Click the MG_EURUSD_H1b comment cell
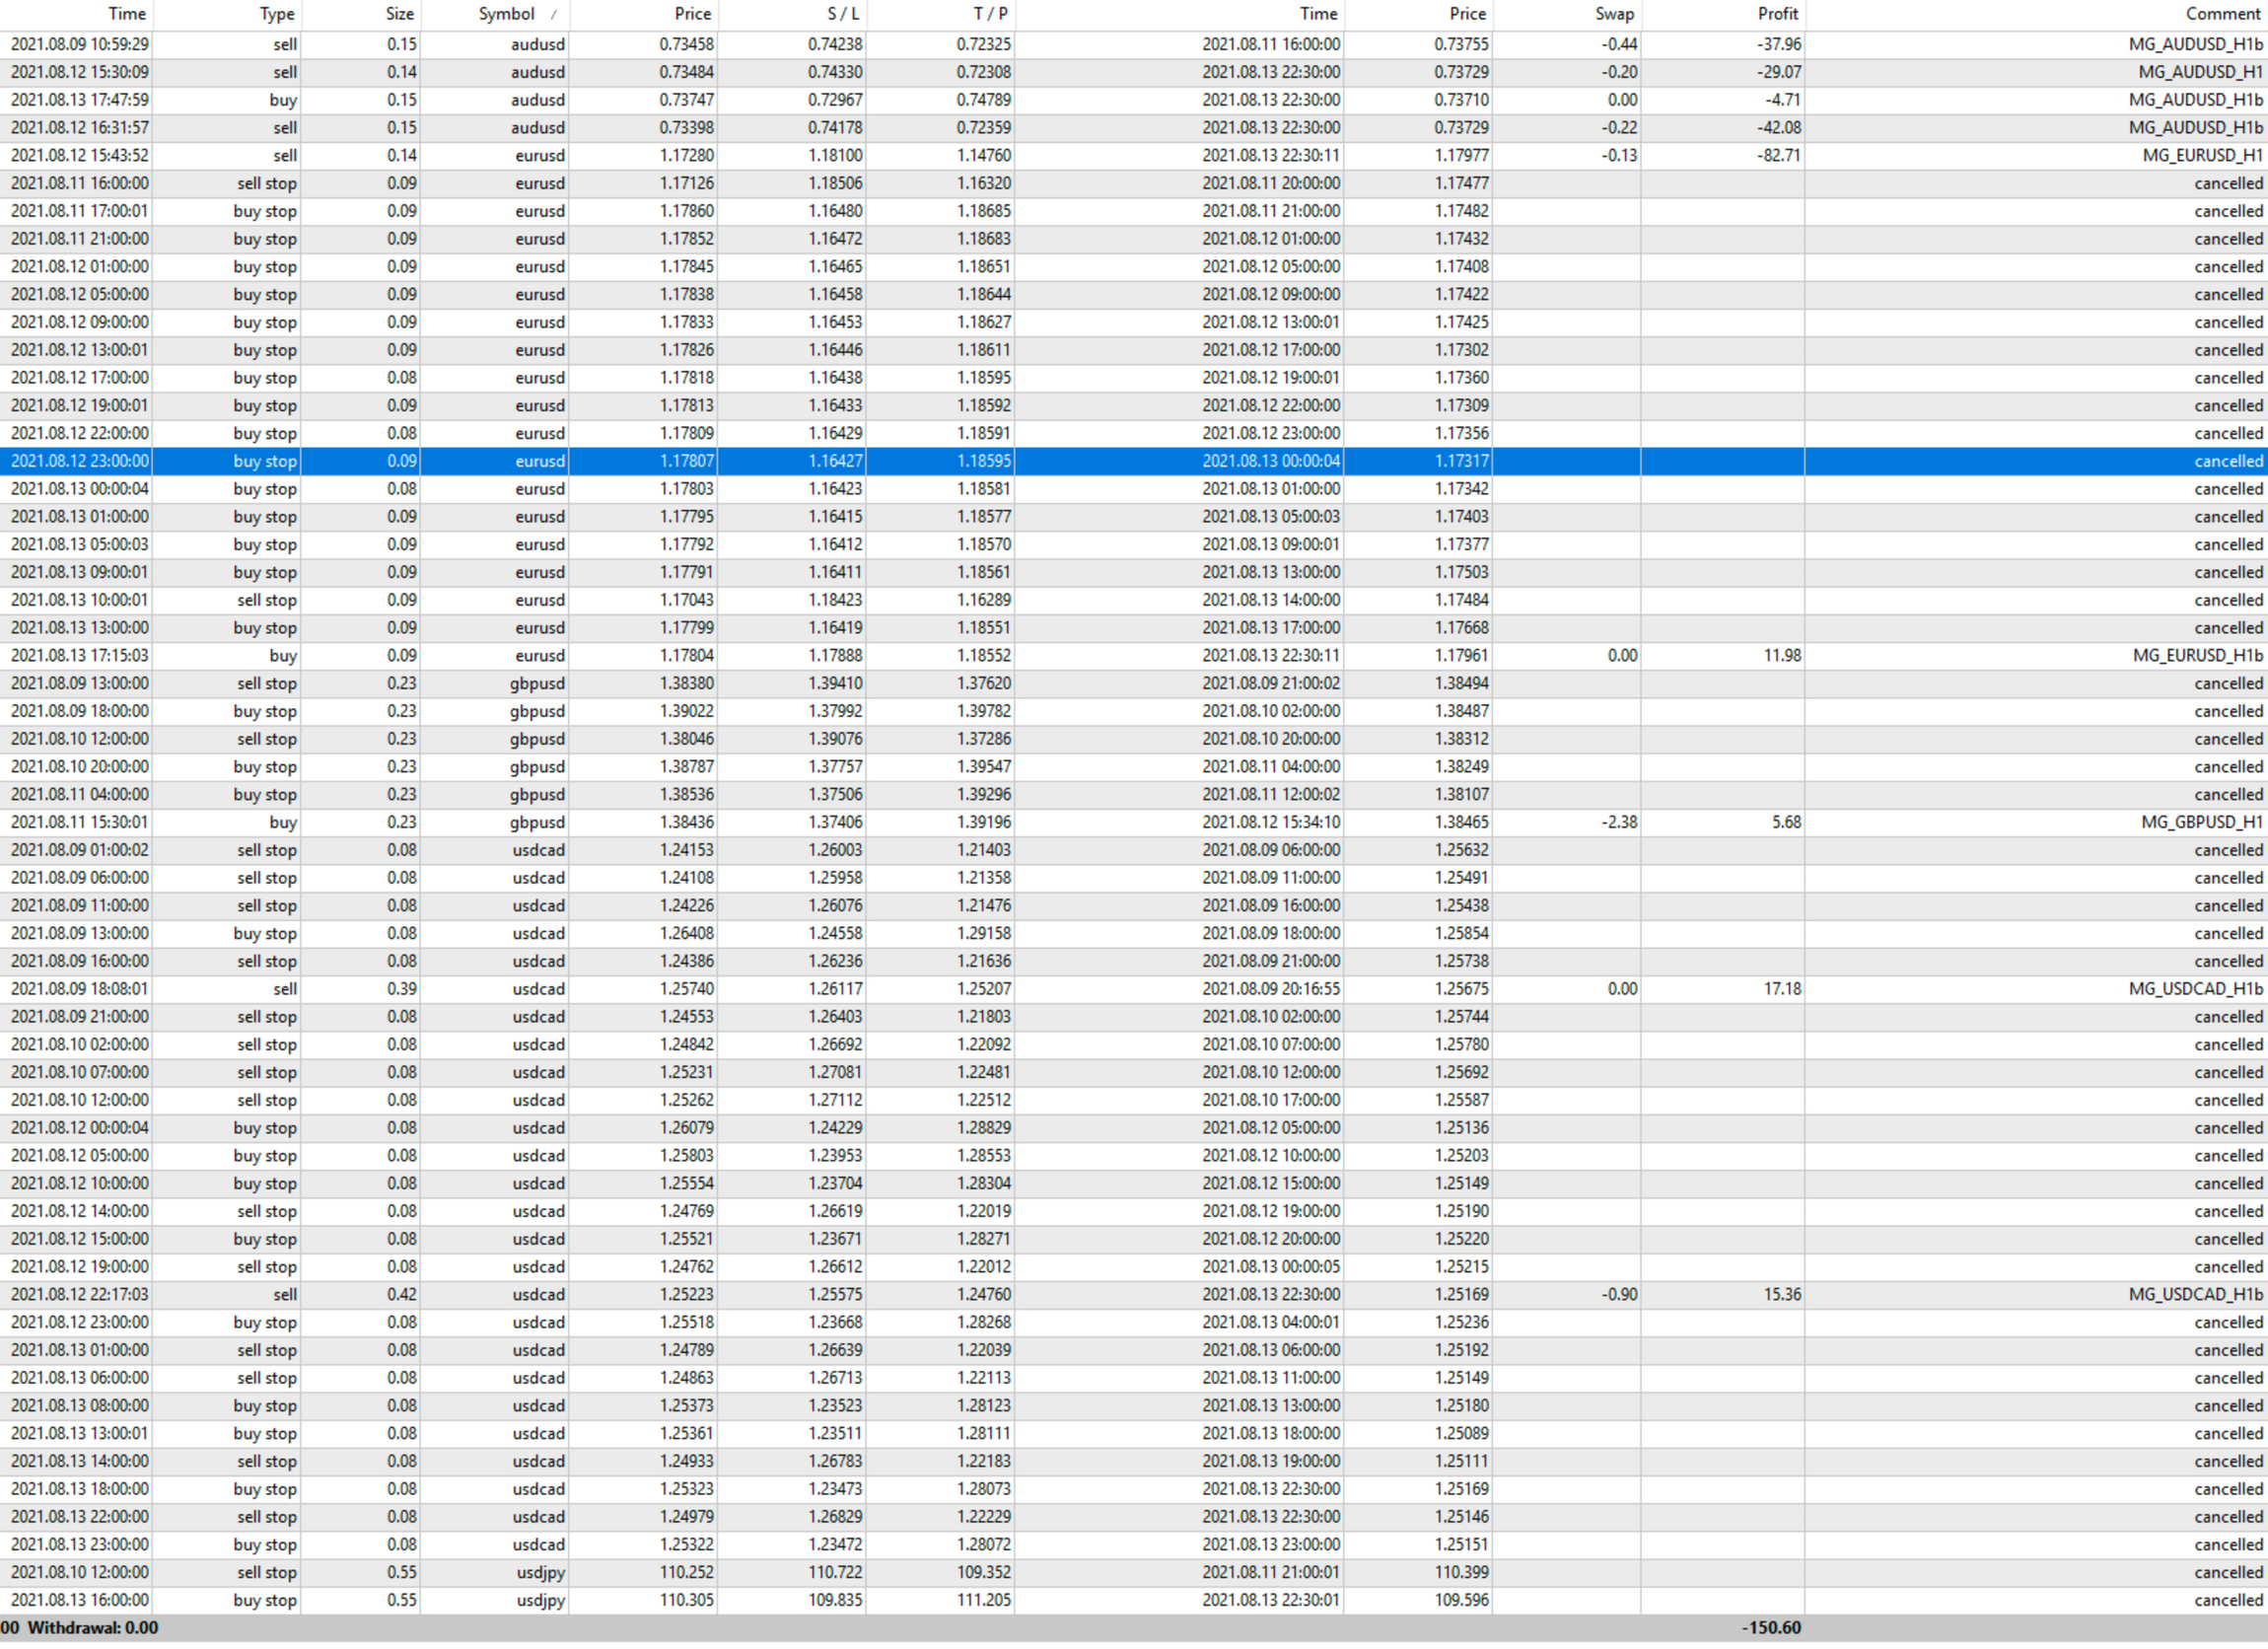This screenshot has width=2268, height=1649. tap(2196, 656)
